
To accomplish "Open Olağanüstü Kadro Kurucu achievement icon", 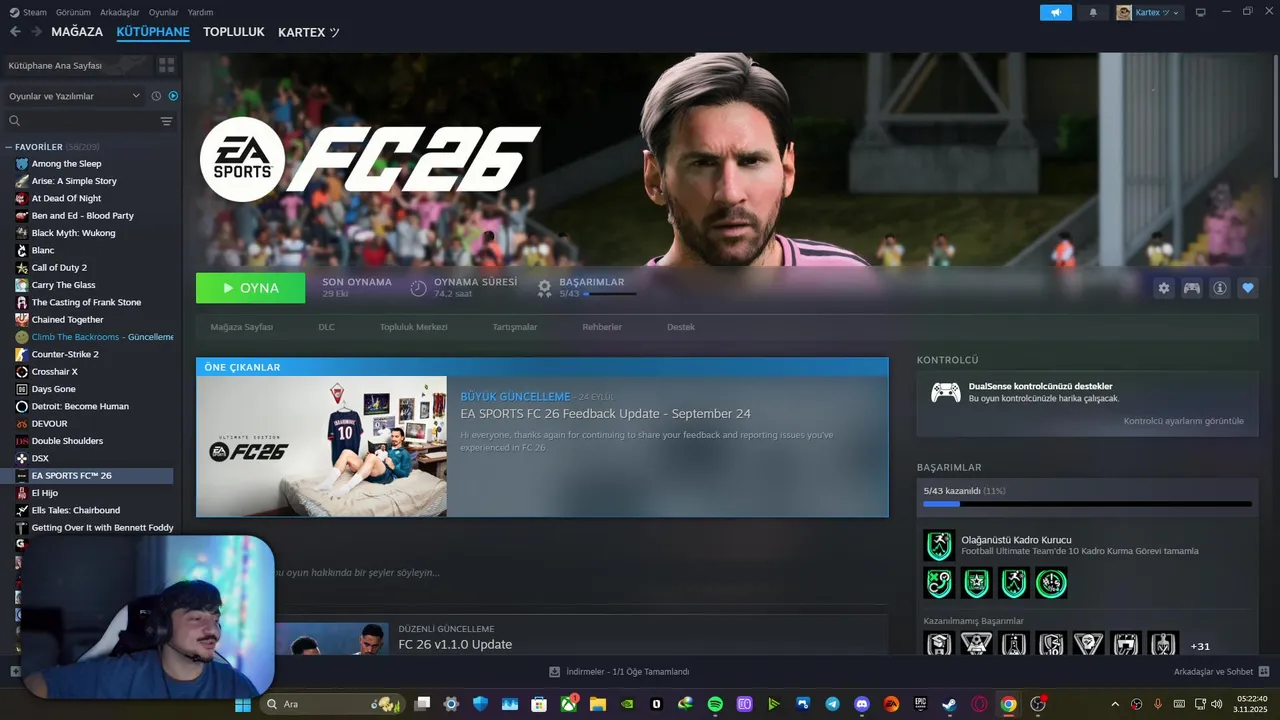I will [x=939, y=546].
